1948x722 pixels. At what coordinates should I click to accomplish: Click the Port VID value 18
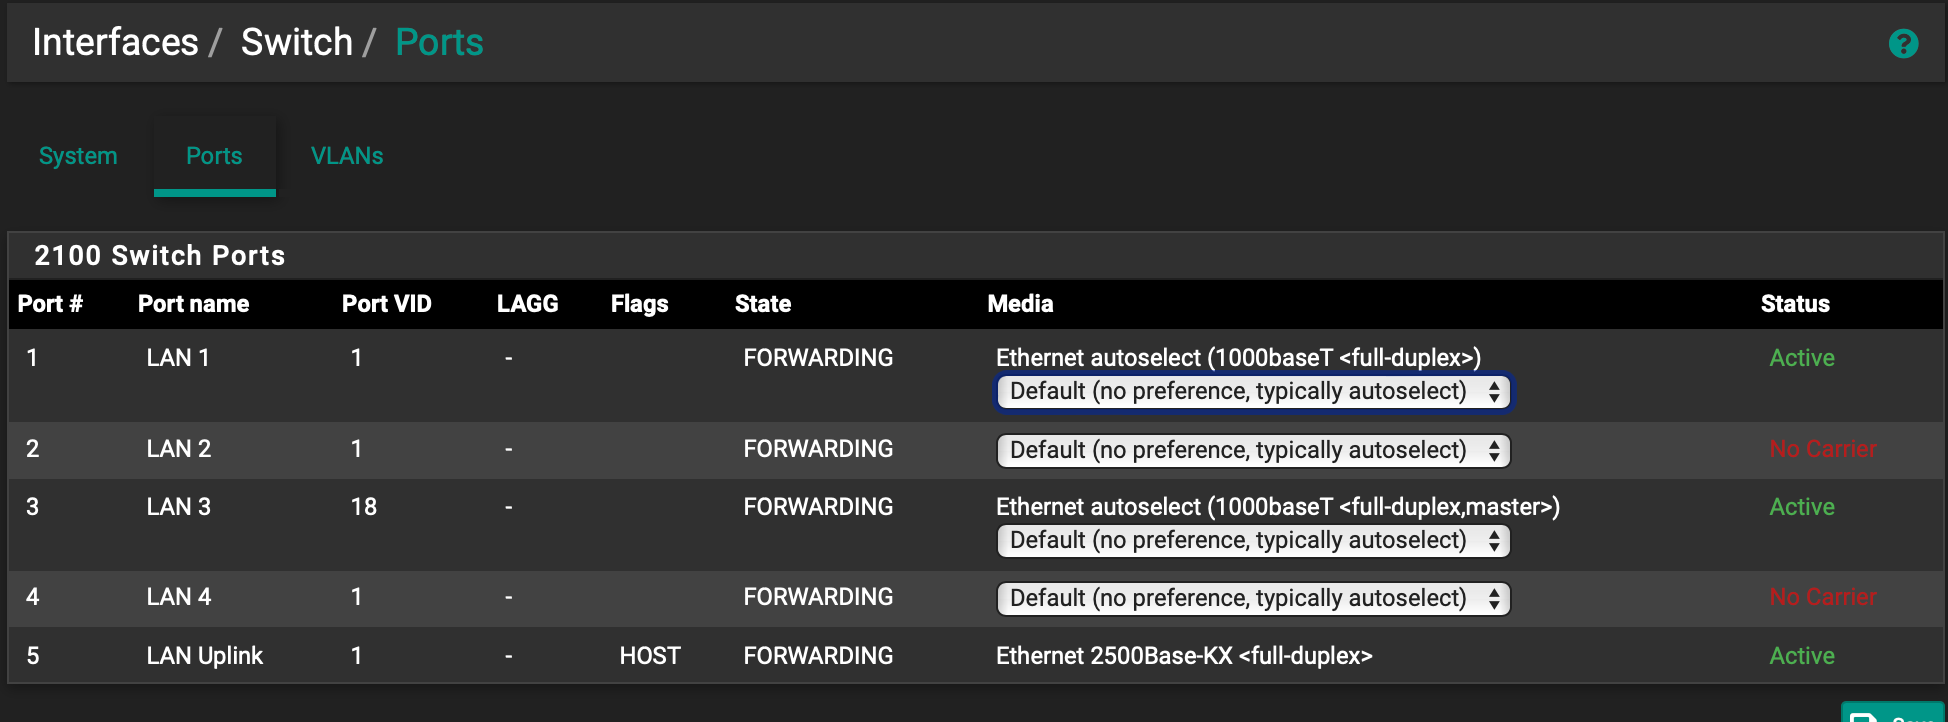pyautogui.click(x=364, y=507)
